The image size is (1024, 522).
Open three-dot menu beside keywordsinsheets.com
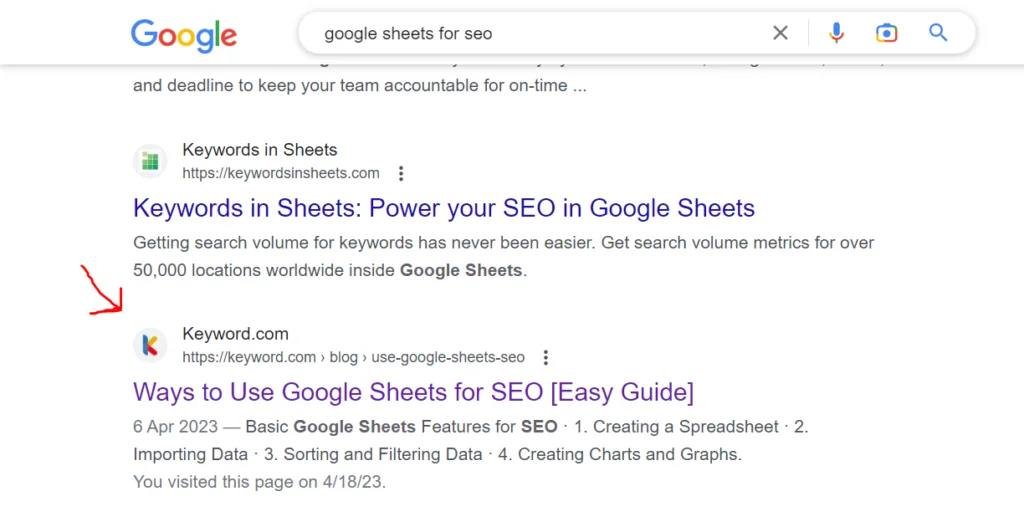[x=401, y=174]
